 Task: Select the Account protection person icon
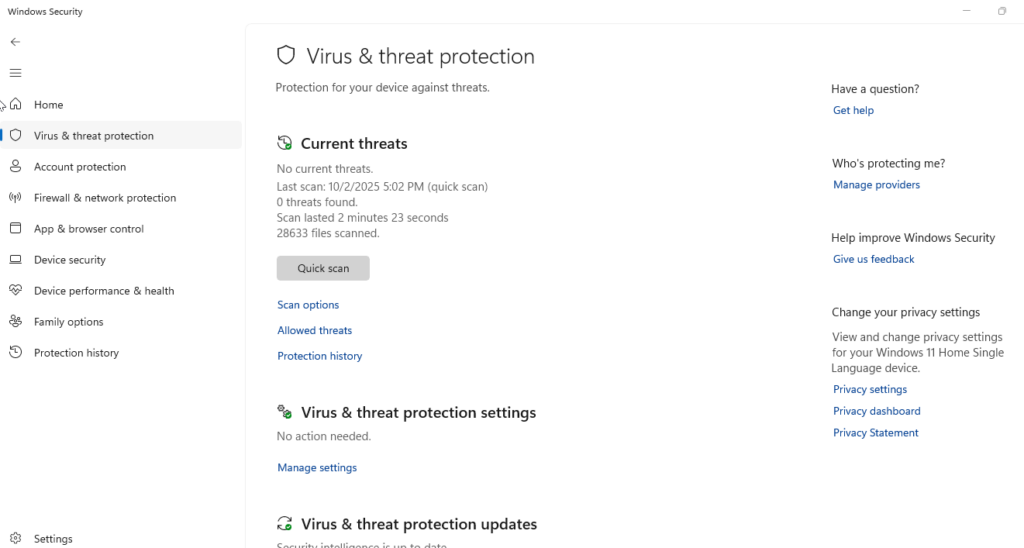[x=16, y=167]
